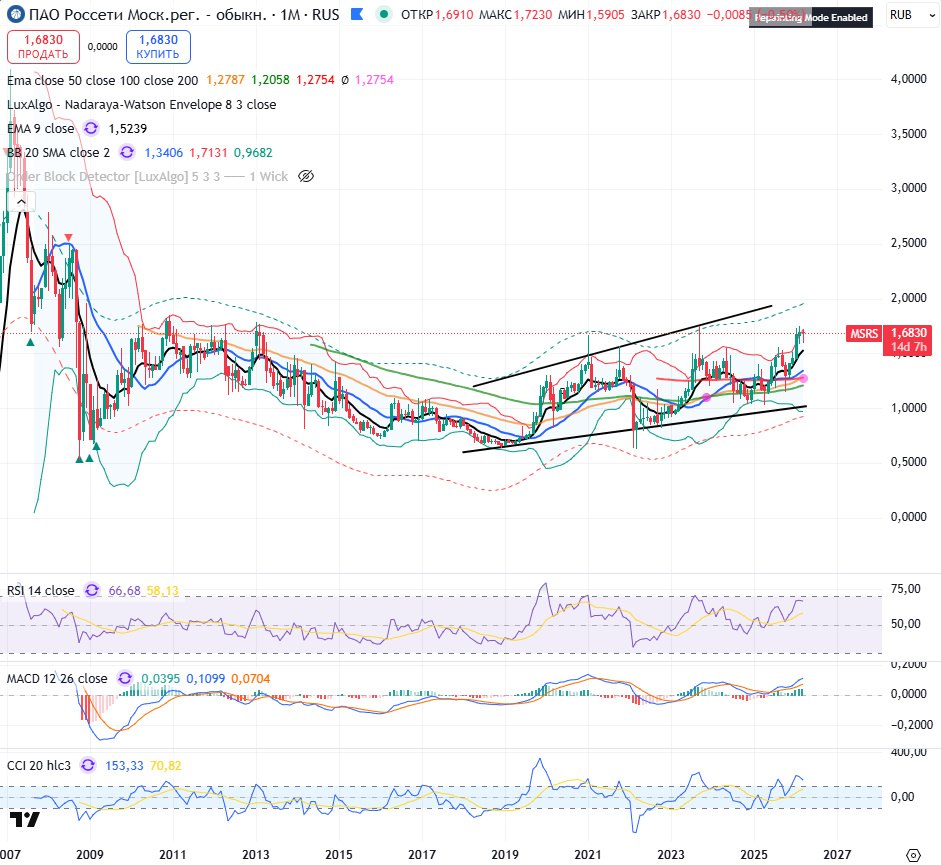Open the TradingView logo in the bottom-left corner
Screen dimensions: 941x865
pyautogui.click(x=25, y=820)
